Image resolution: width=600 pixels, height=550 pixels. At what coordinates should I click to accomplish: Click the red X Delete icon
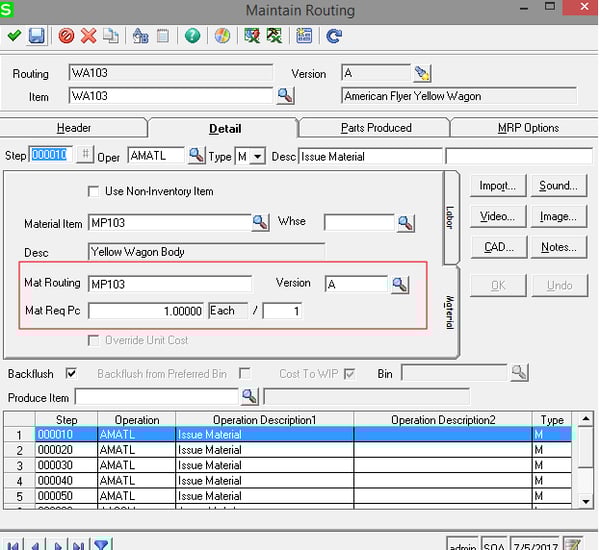click(x=88, y=36)
